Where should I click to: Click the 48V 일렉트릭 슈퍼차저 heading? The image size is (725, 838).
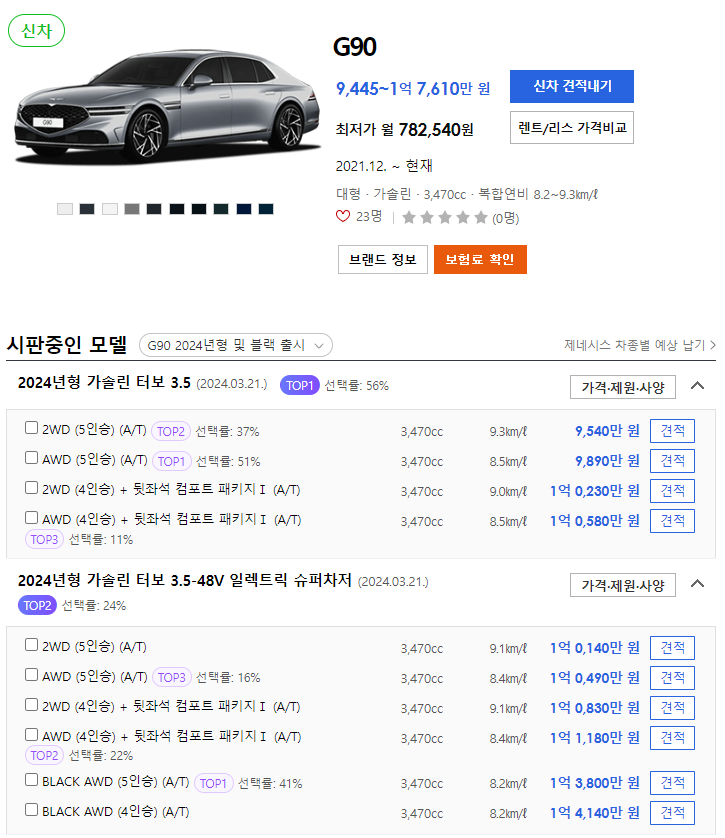pyautogui.click(x=185, y=580)
